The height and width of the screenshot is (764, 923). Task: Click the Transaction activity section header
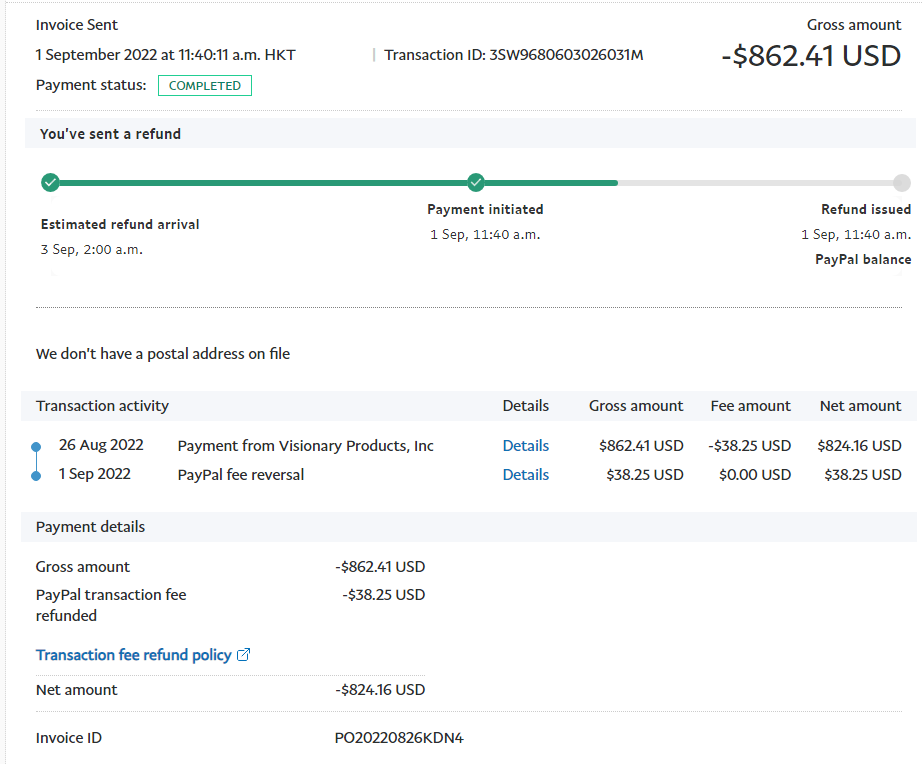click(x=102, y=406)
